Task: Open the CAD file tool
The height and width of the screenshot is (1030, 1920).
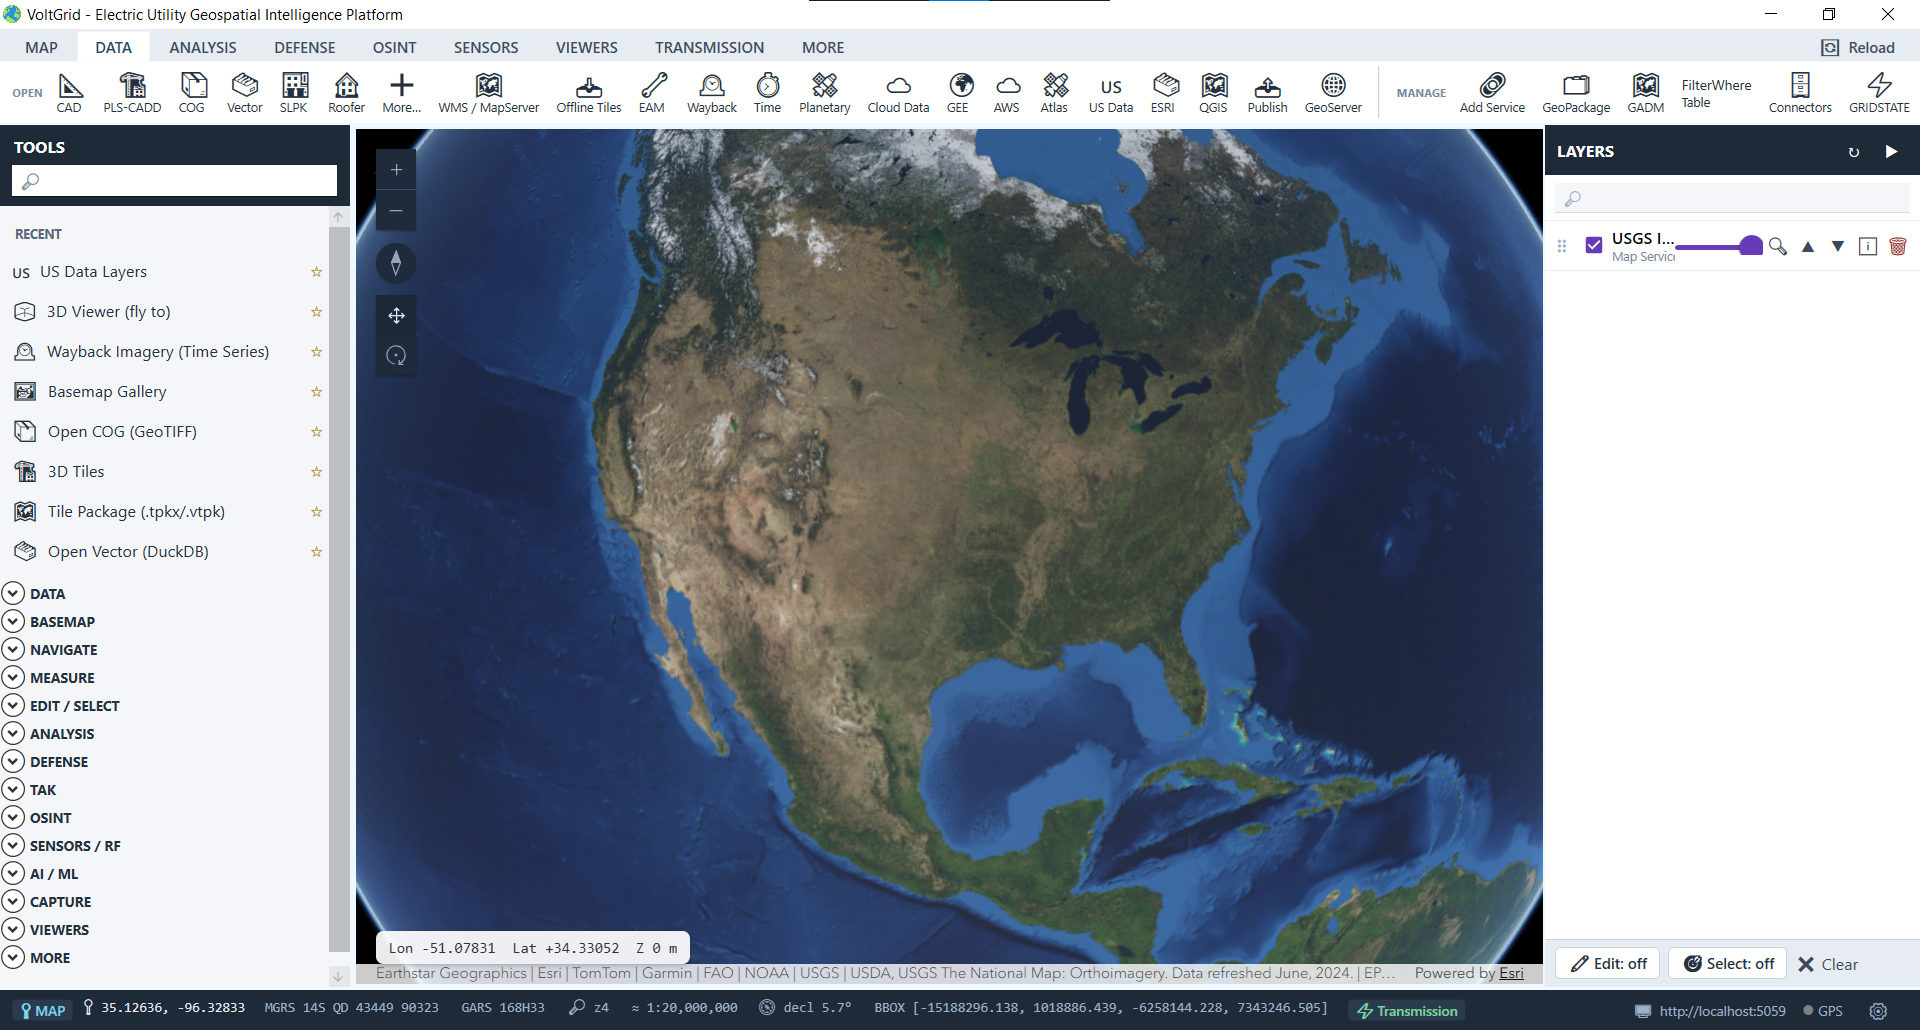Action: point(69,93)
